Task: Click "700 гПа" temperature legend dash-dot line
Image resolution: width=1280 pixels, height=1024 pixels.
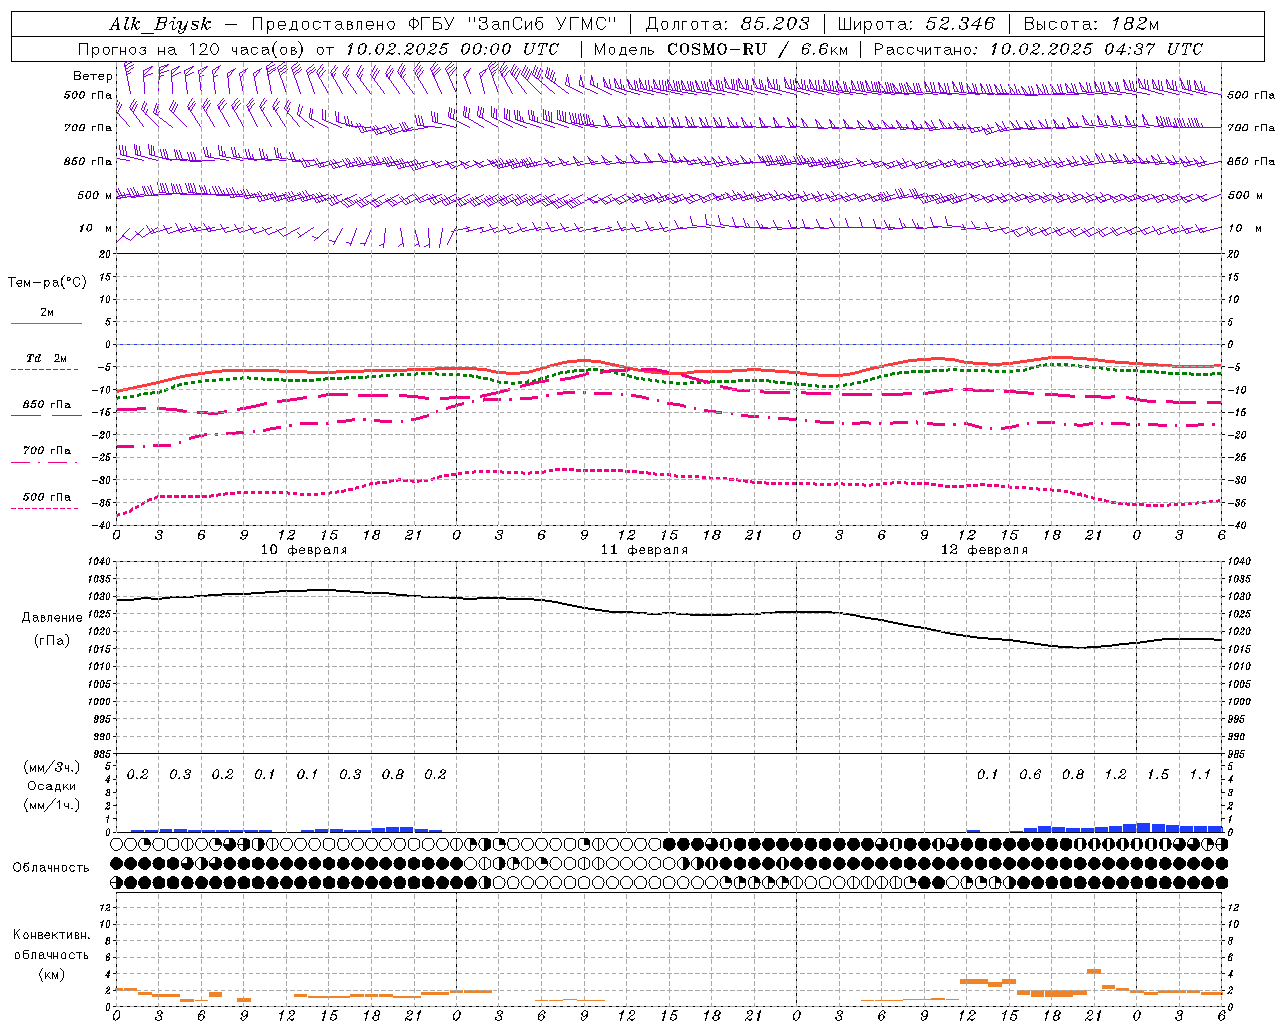Action: click(x=44, y=462)
